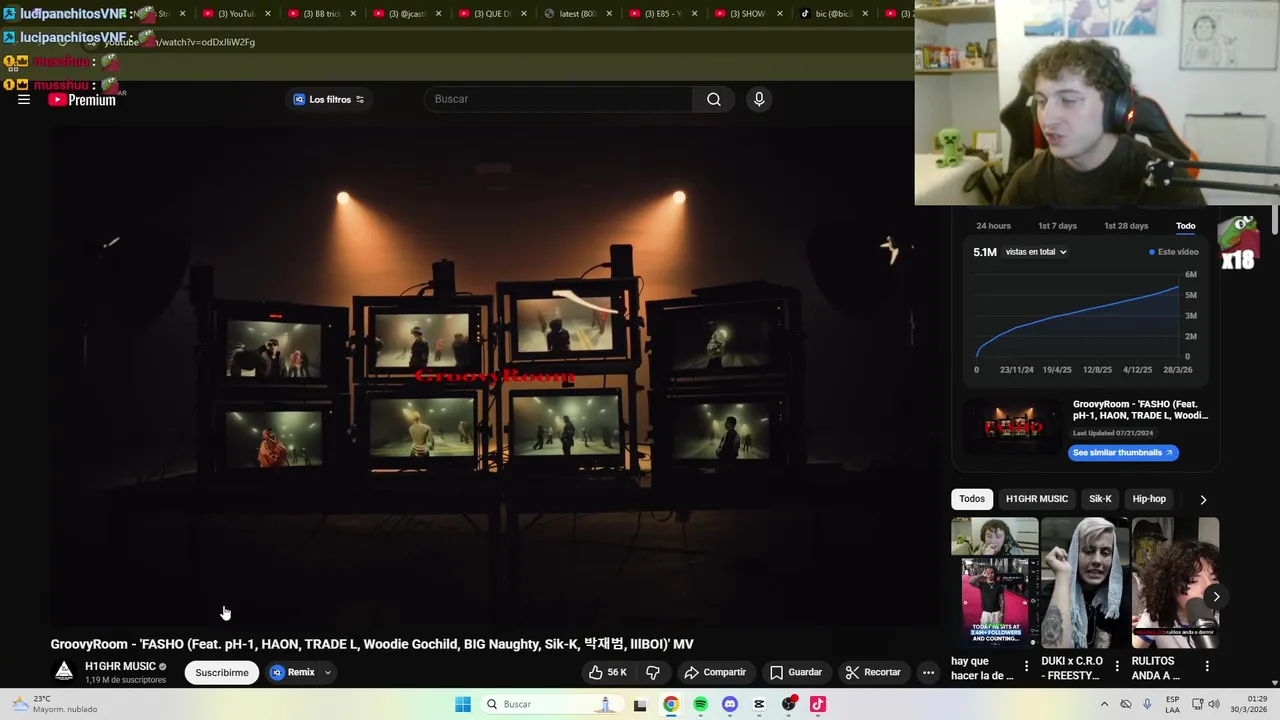Viewport: 1280px width, 720px height.
Task: Open the more options menu for the 'DUKI x C.R.O' short
Action: 1117,666
